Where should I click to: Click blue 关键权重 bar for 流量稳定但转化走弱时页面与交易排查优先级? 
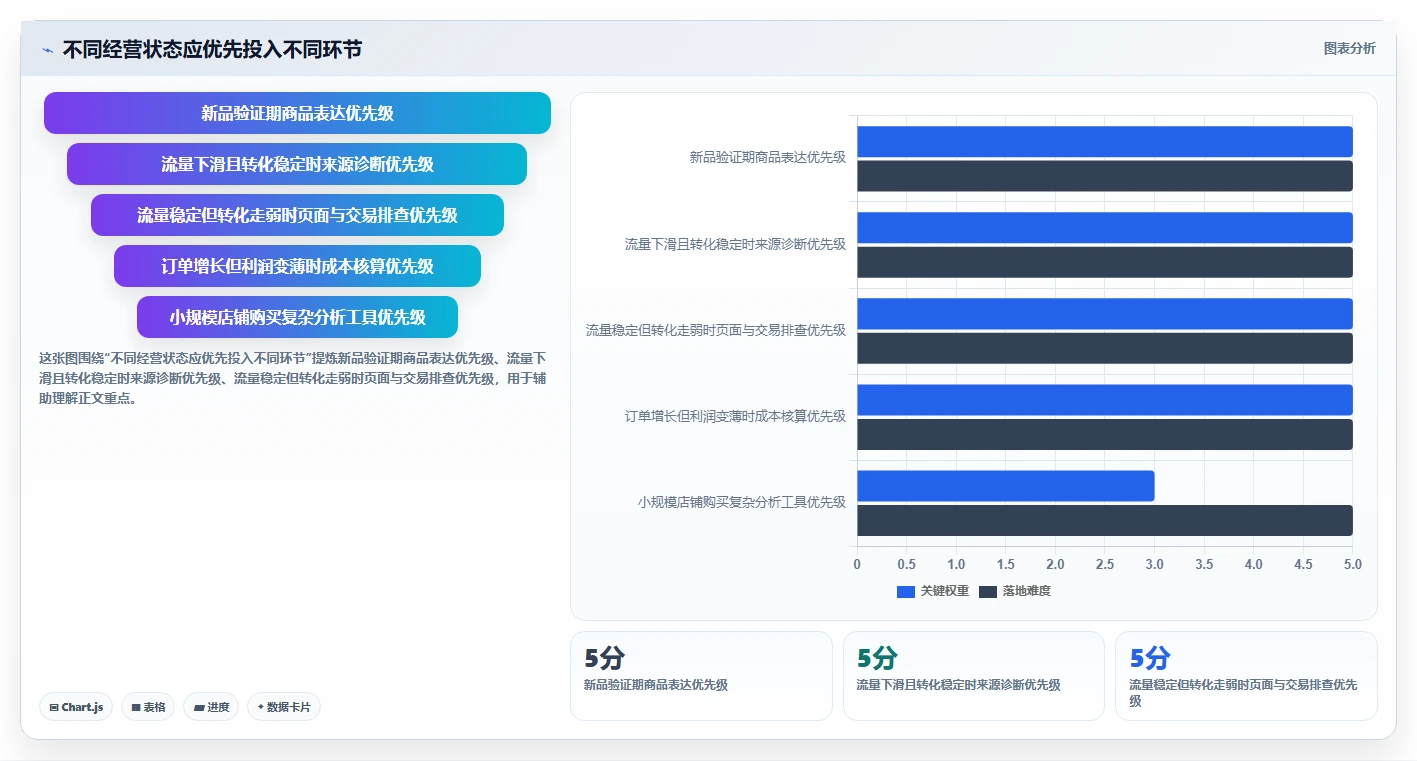click(x=1105, y=313)
